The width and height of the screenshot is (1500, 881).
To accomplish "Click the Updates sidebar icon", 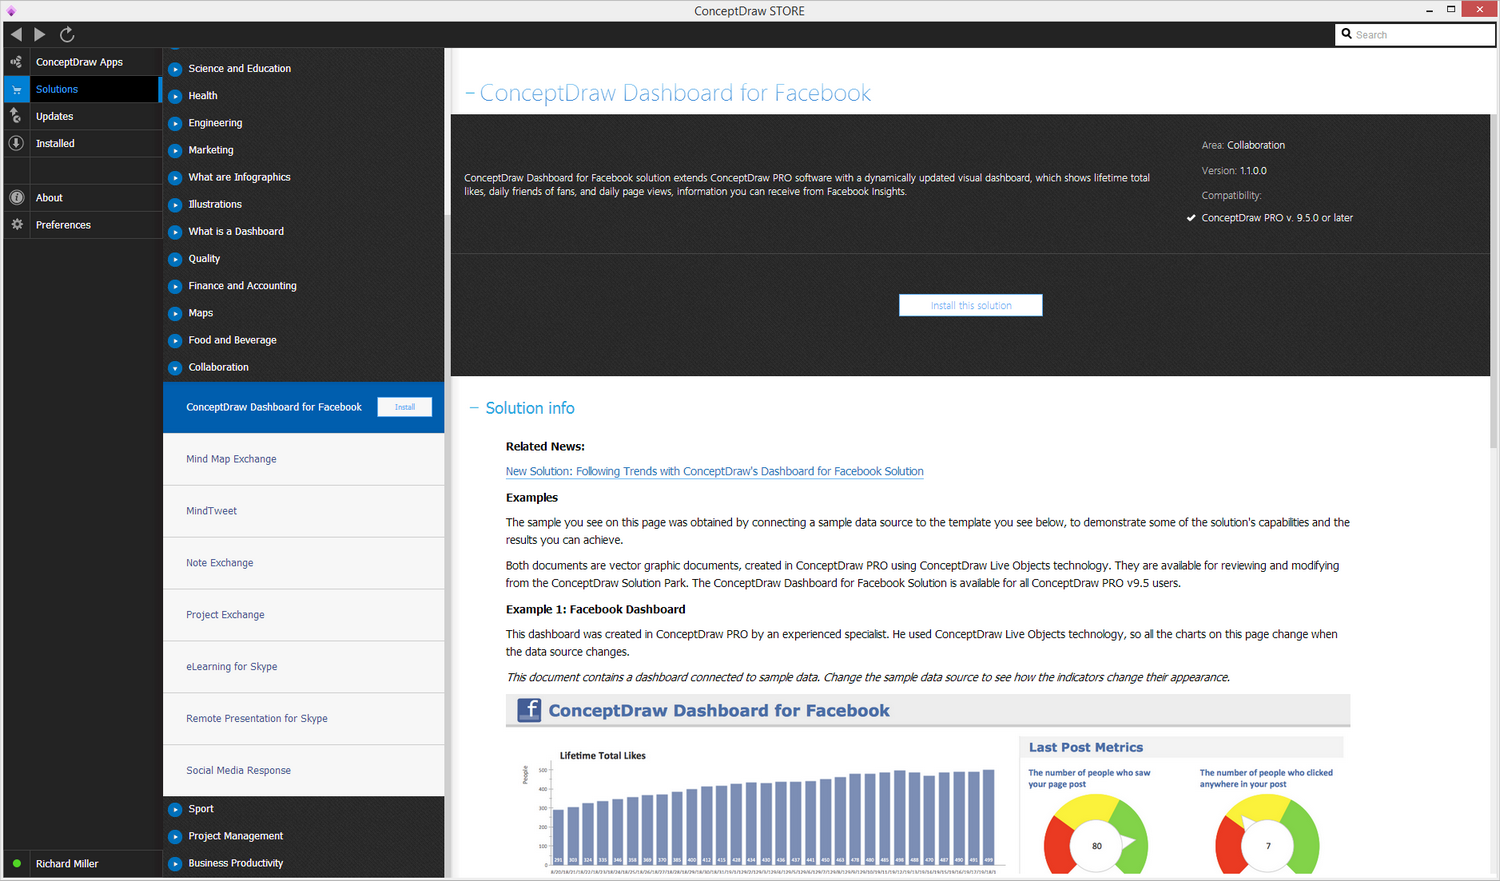I will pos(16,116).
